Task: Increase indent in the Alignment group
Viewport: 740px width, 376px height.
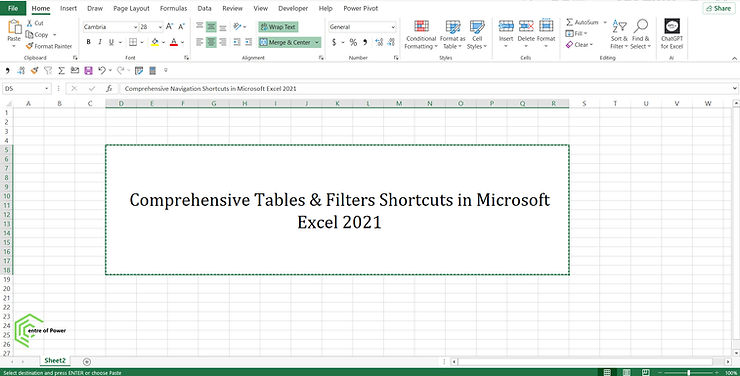Action: 248,42
